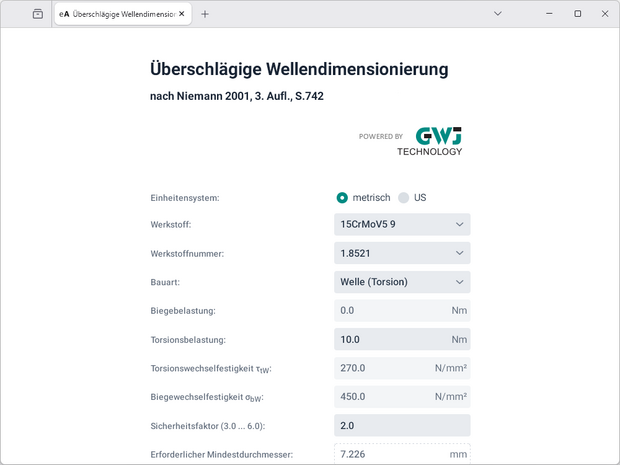
Task: Open the tab overview icon in title bar
Action: point(37,14)
